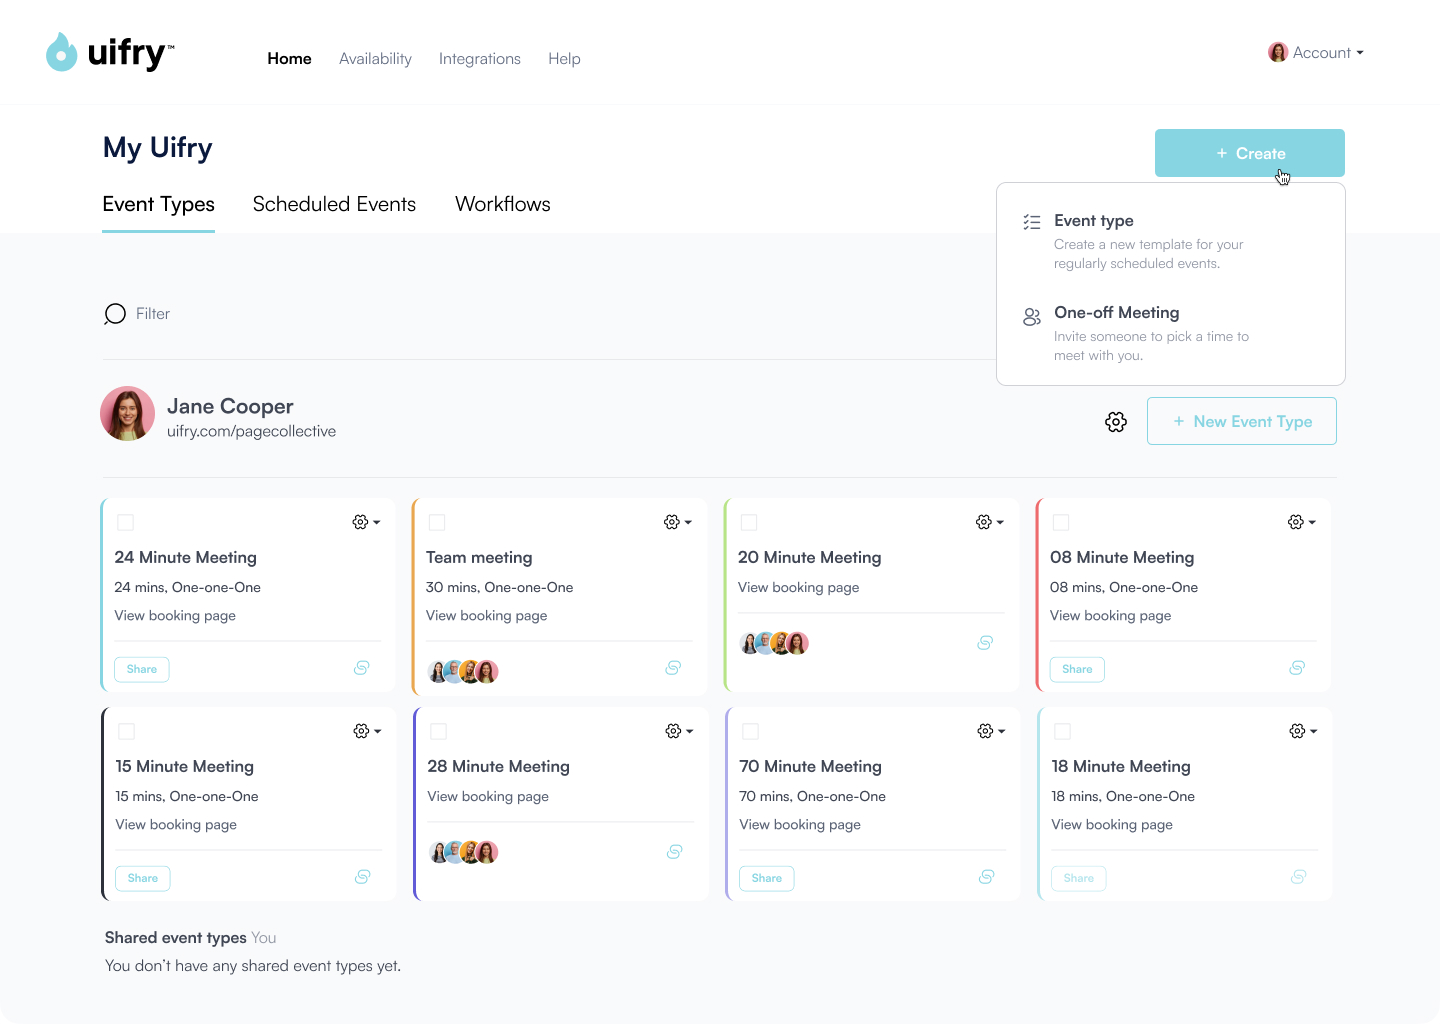Expand the Account dropdown menu
1440x1024 pixels.
1316,52
